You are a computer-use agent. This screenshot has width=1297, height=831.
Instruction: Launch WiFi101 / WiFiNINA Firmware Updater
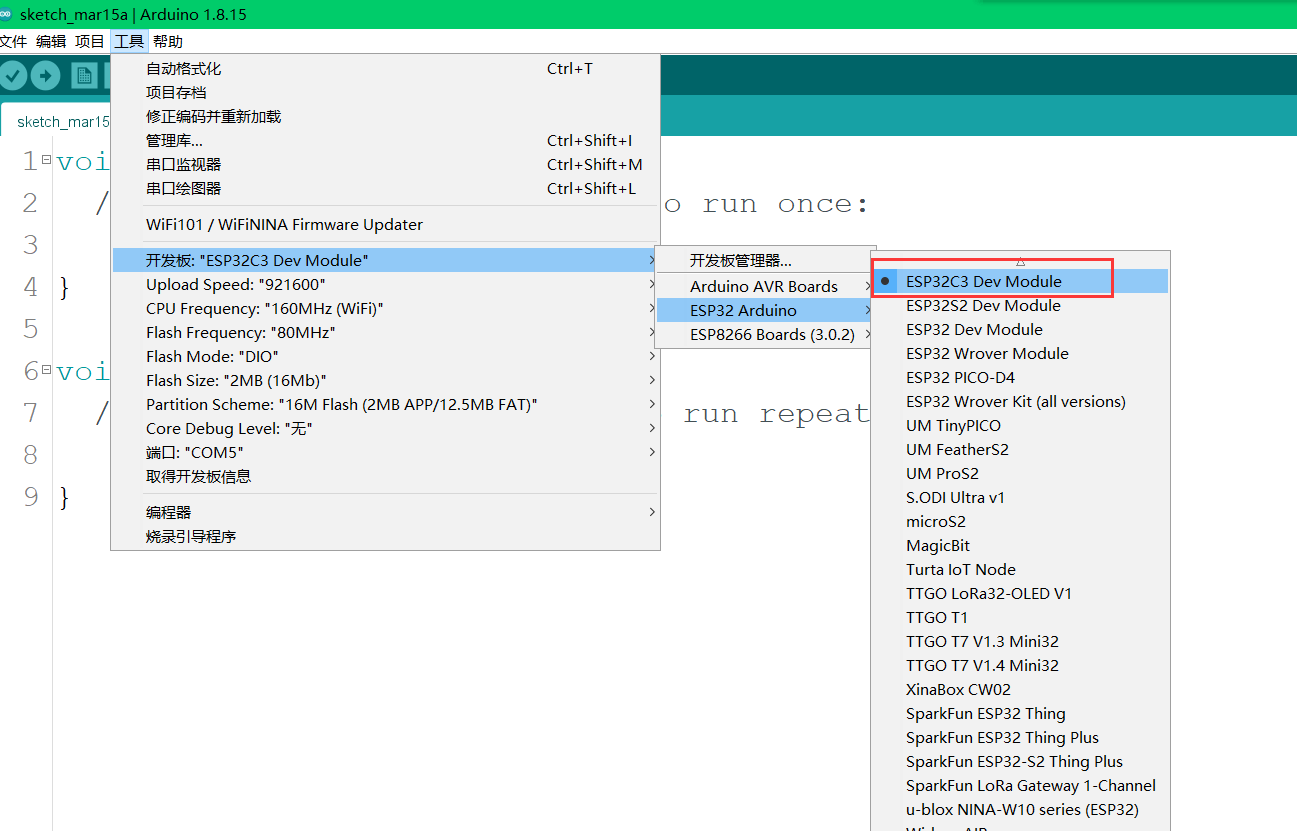(x=385, y=225)
